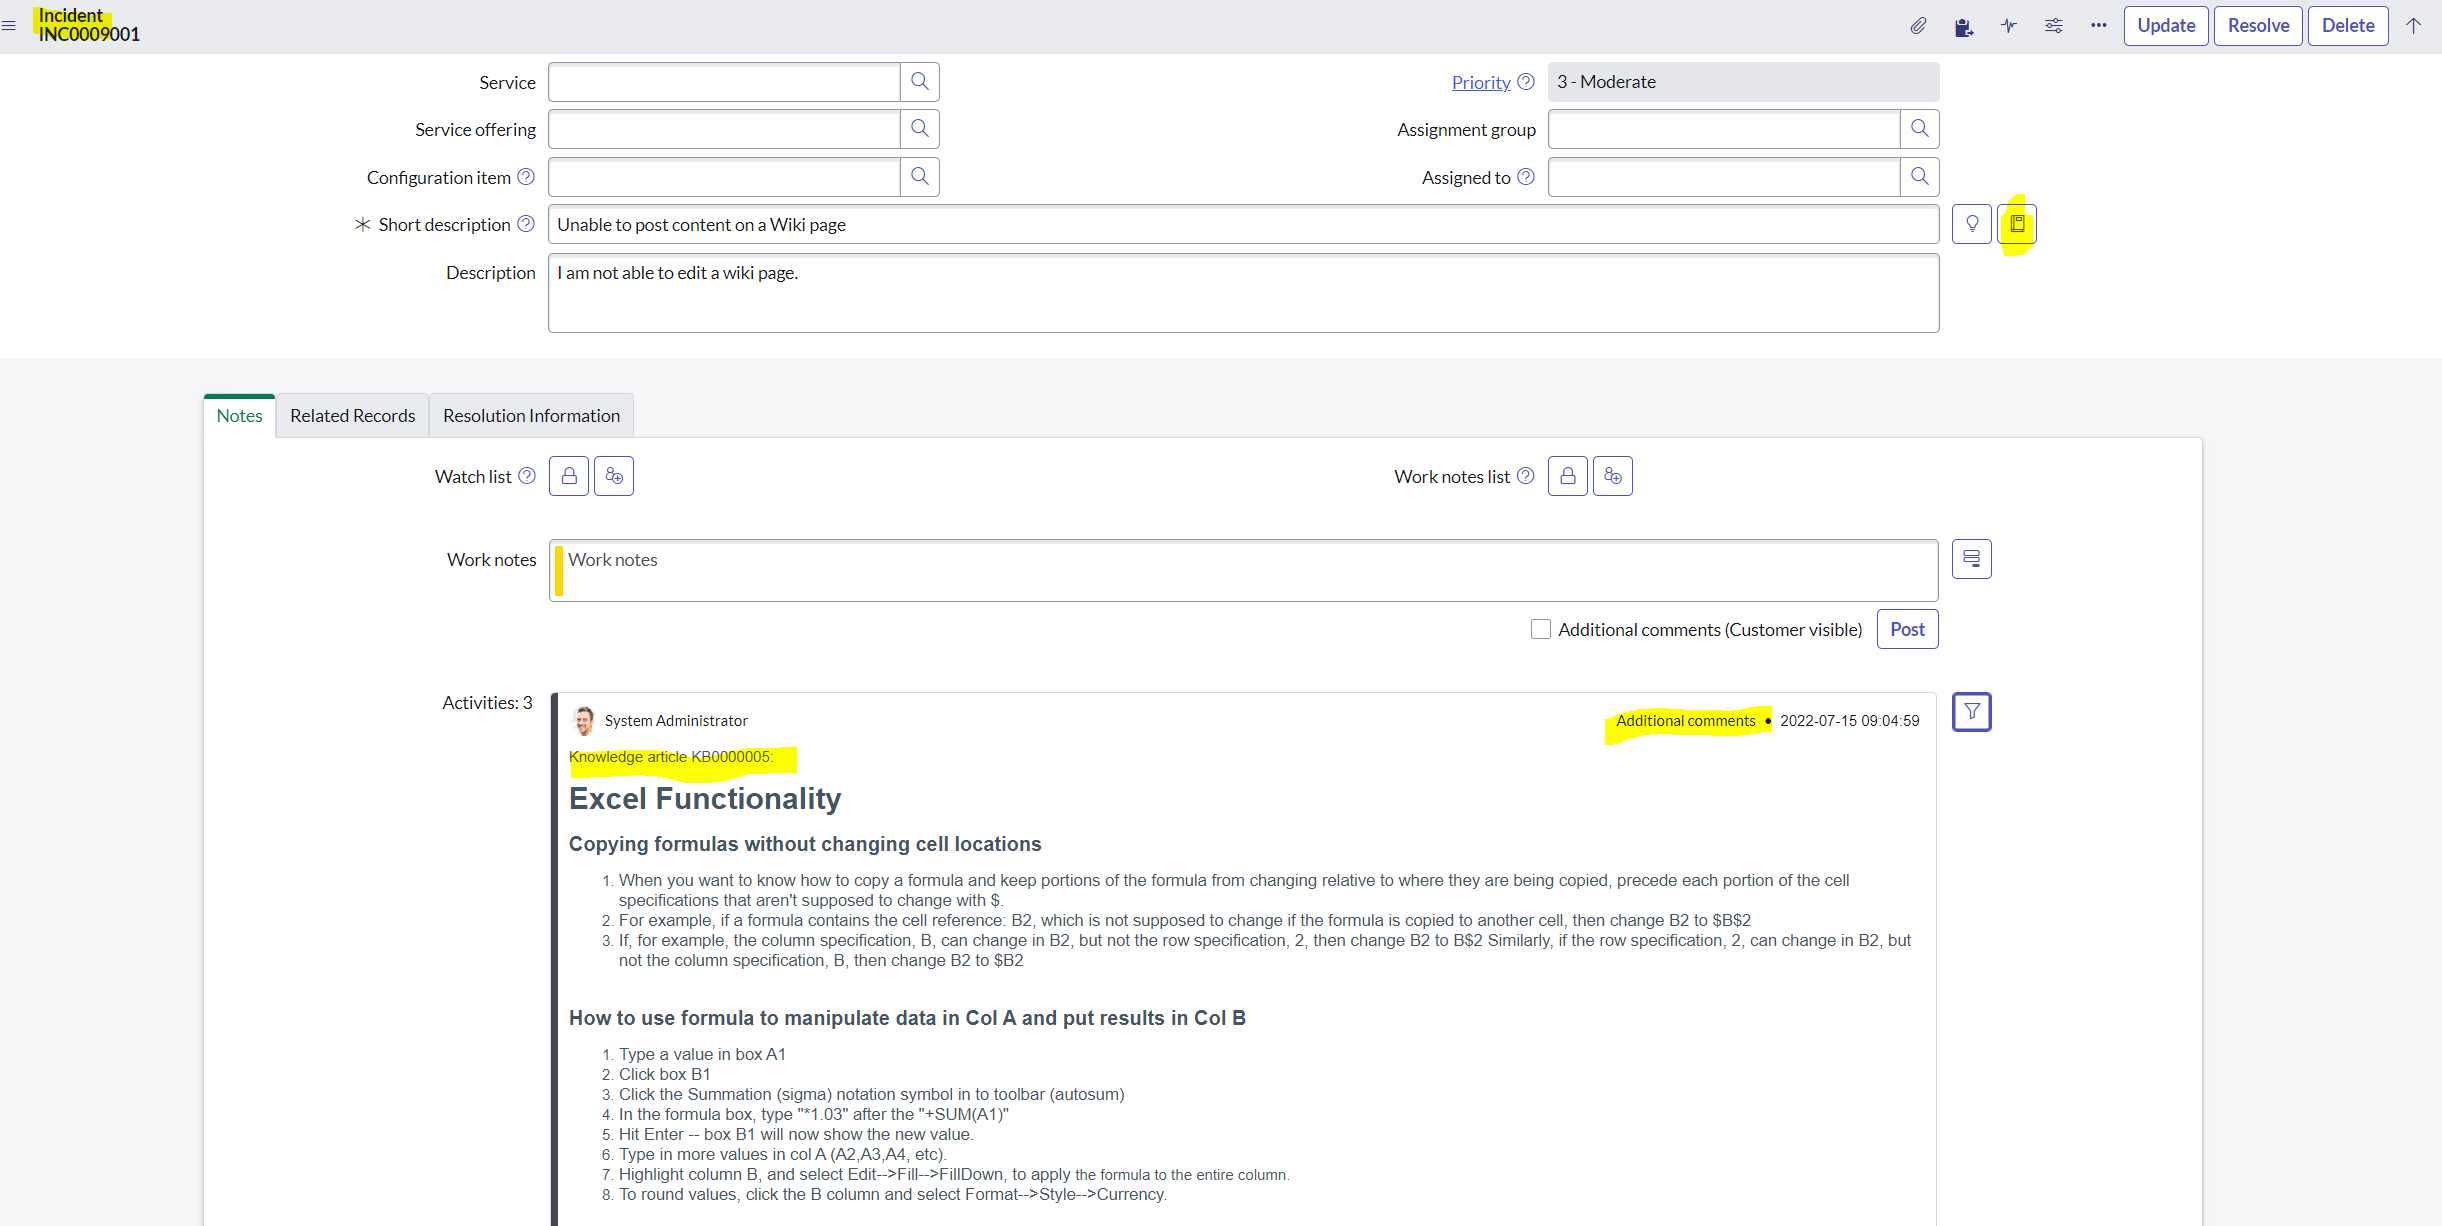Click the search knowledge book icon
The width and height of the screenshot is (2442, 1226).
click(2017, 224)
